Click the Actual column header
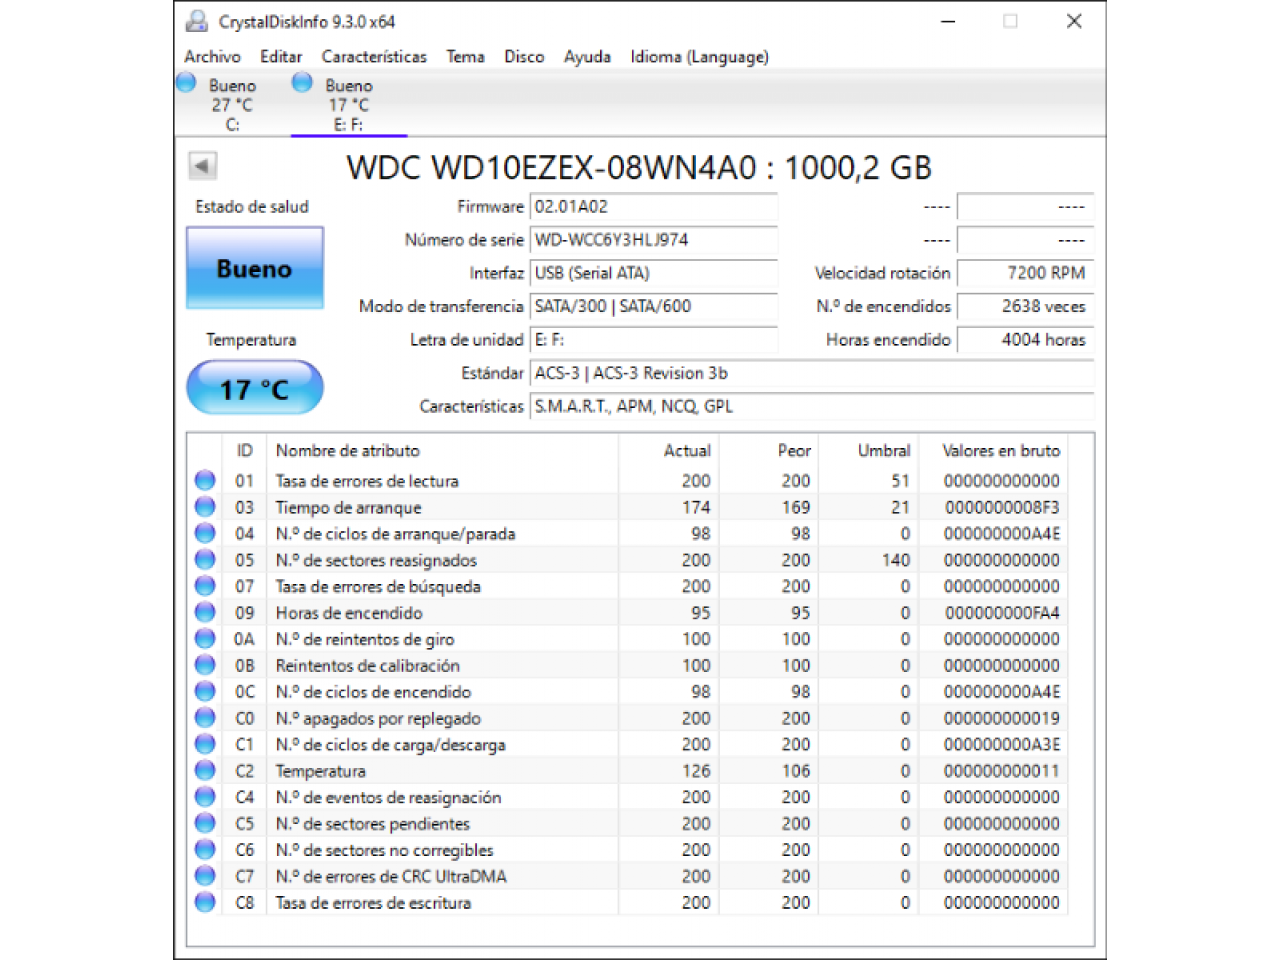Viewport: 1280px width, 960px height. pyautogui.click(x=668, y=450)
